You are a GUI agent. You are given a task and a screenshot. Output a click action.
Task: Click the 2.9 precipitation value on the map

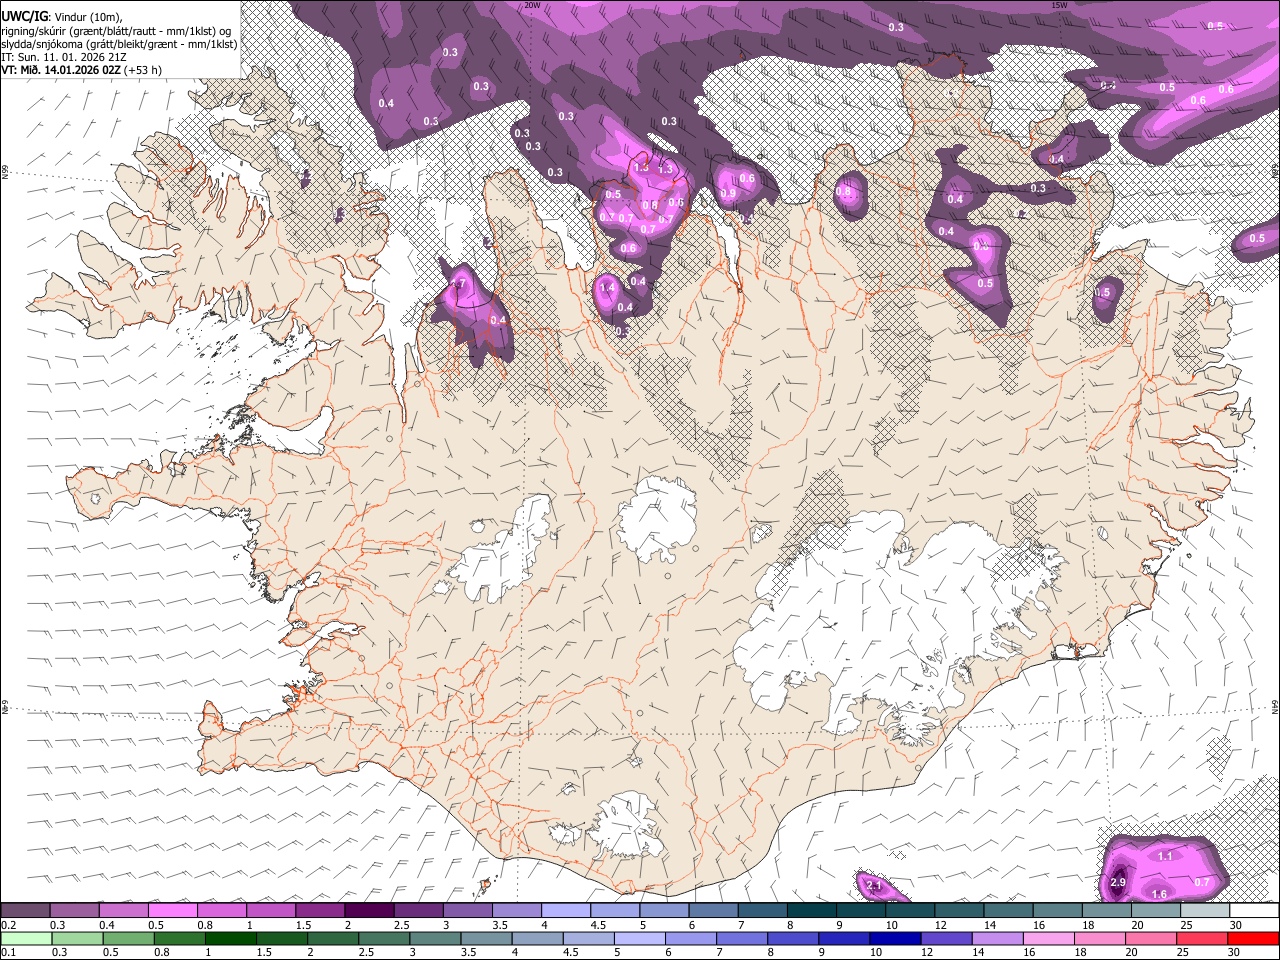(1118, 882)
